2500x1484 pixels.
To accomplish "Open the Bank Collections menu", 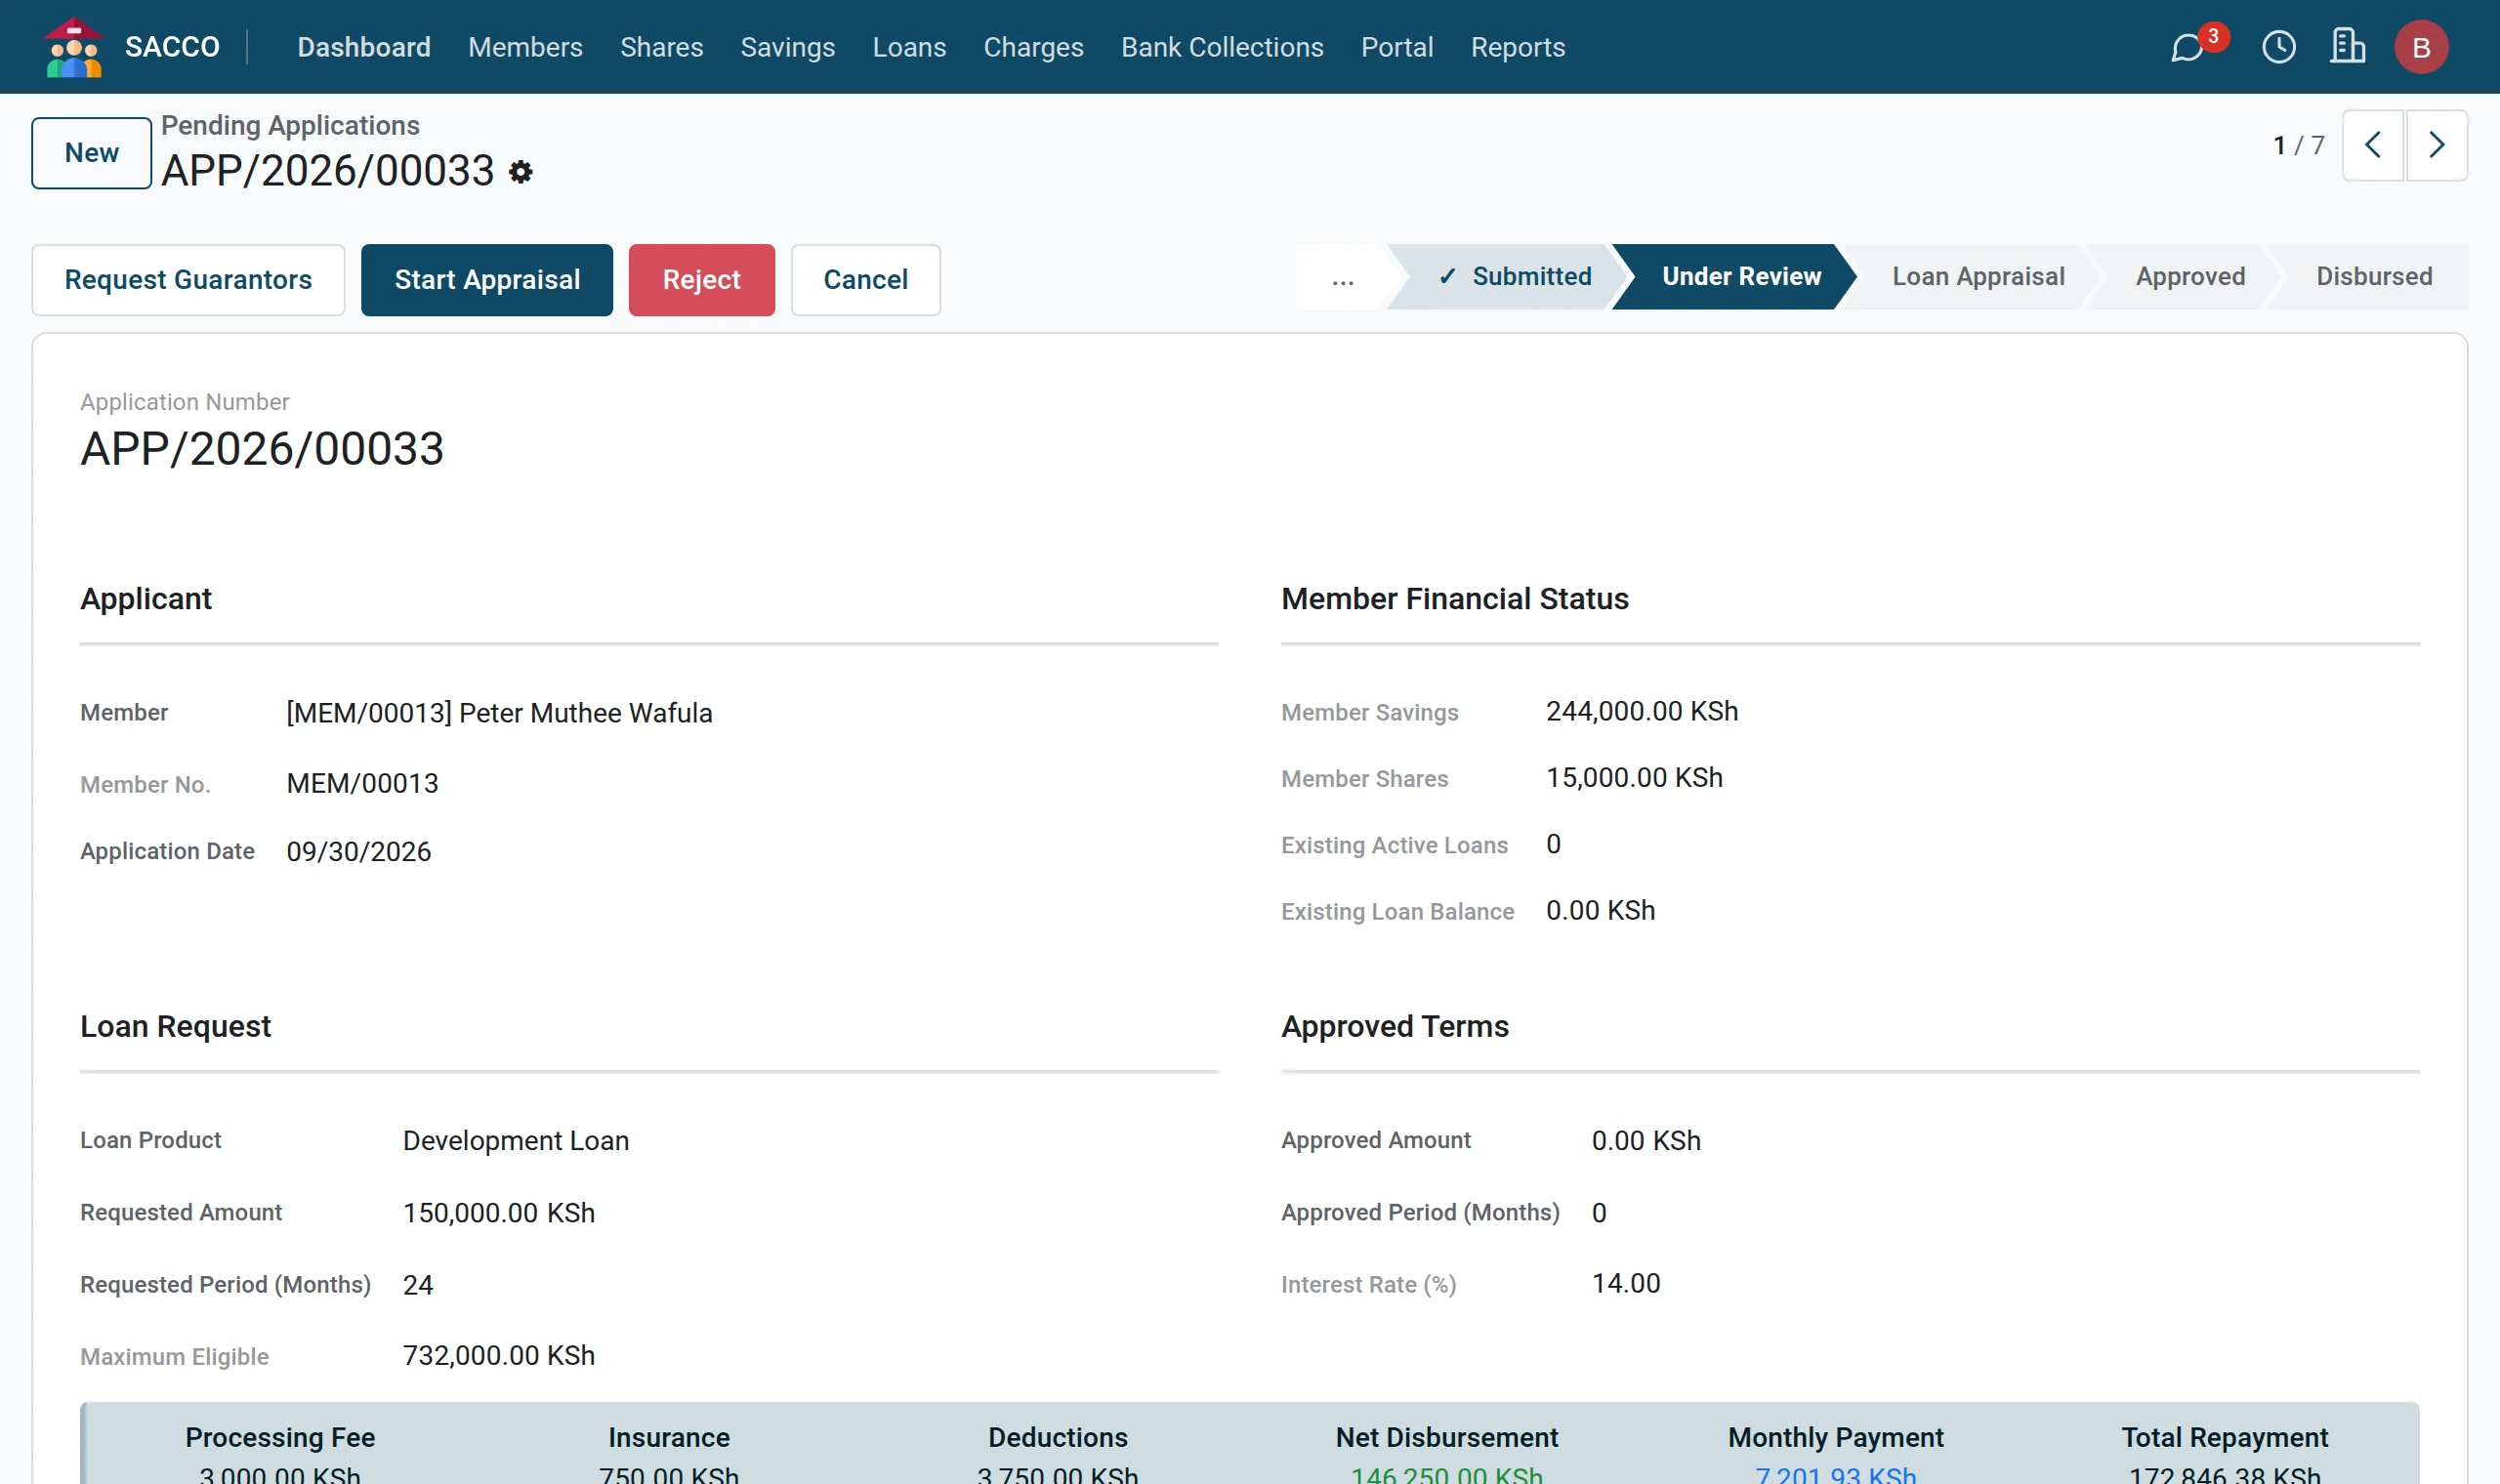I will coord(1222,47).
